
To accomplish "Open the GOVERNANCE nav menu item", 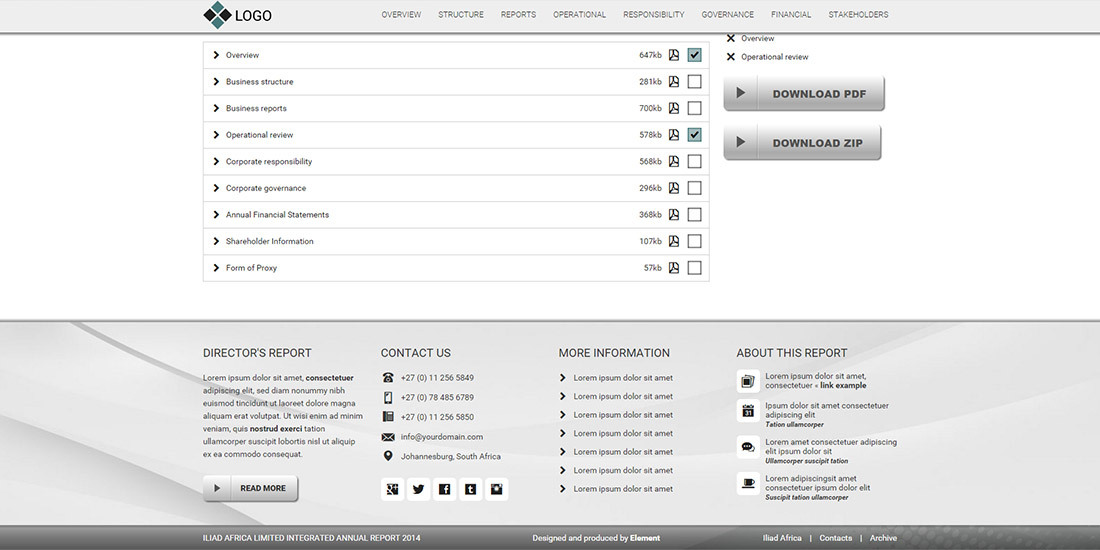I will [x=727, y=15].
